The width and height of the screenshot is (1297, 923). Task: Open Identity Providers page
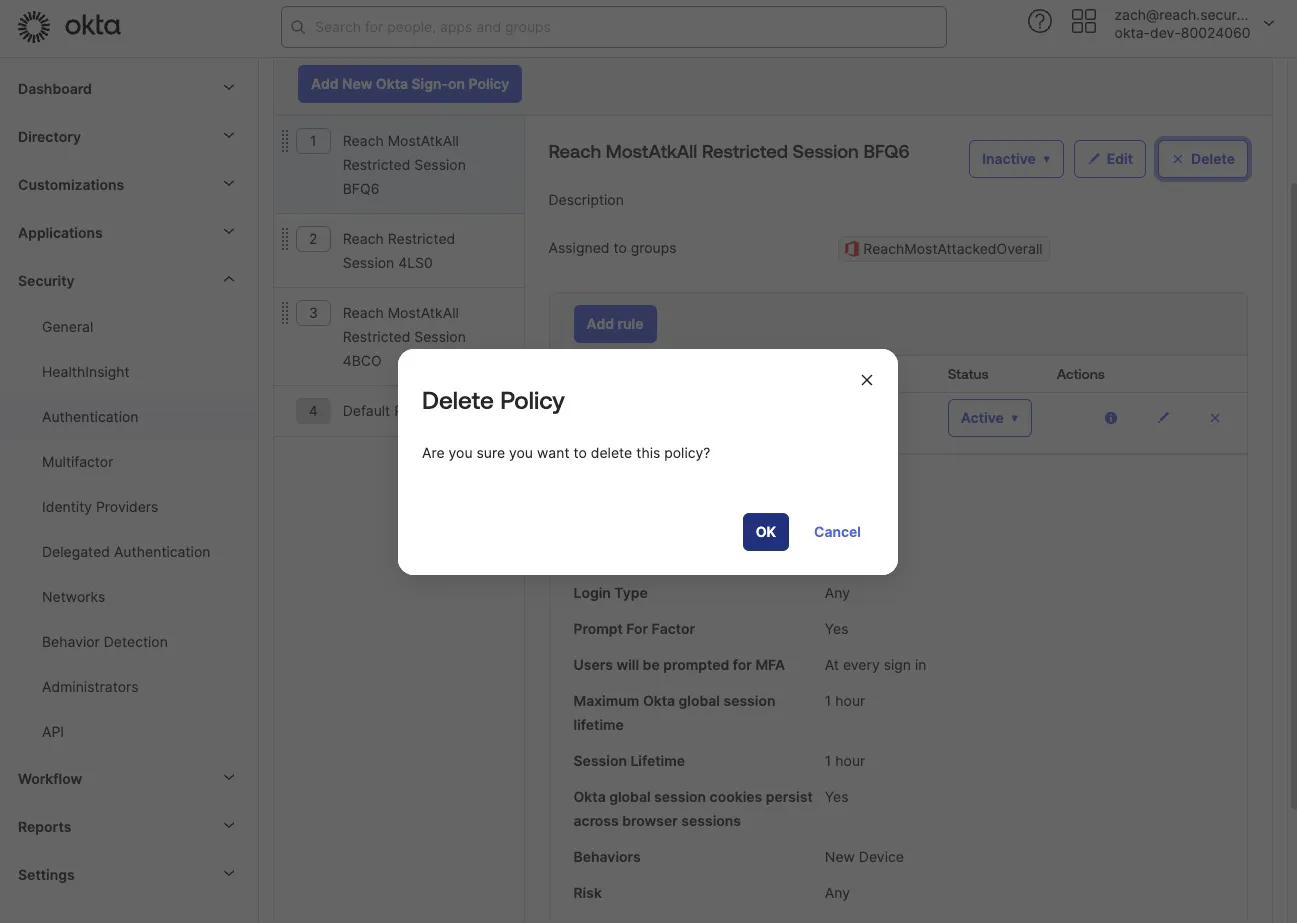pyautogui.click(x=100, y=507)
